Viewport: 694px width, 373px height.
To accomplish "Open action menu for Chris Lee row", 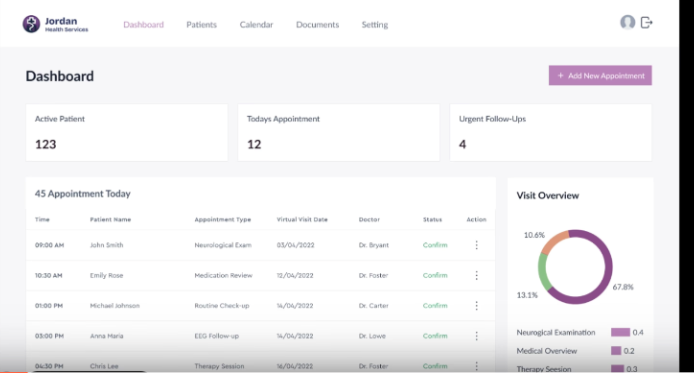I will [476, 366].
